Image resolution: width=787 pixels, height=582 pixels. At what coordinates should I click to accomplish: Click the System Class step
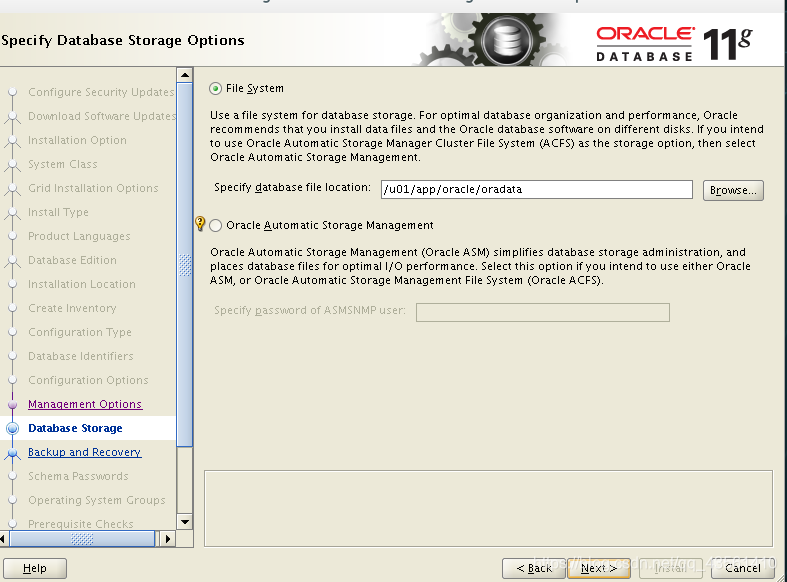point(63,165)
